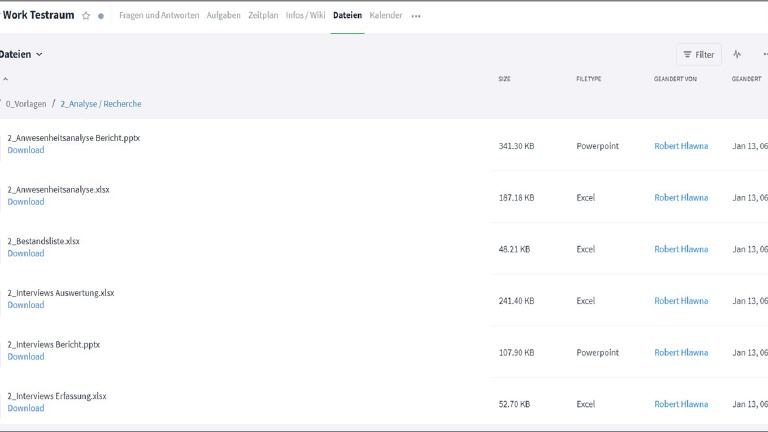Image resolution: width=768 pixels, height=432 pixels.
Task: Navigate to 0_Vorlagen breadcrumb folder
Action: point(26,104)
